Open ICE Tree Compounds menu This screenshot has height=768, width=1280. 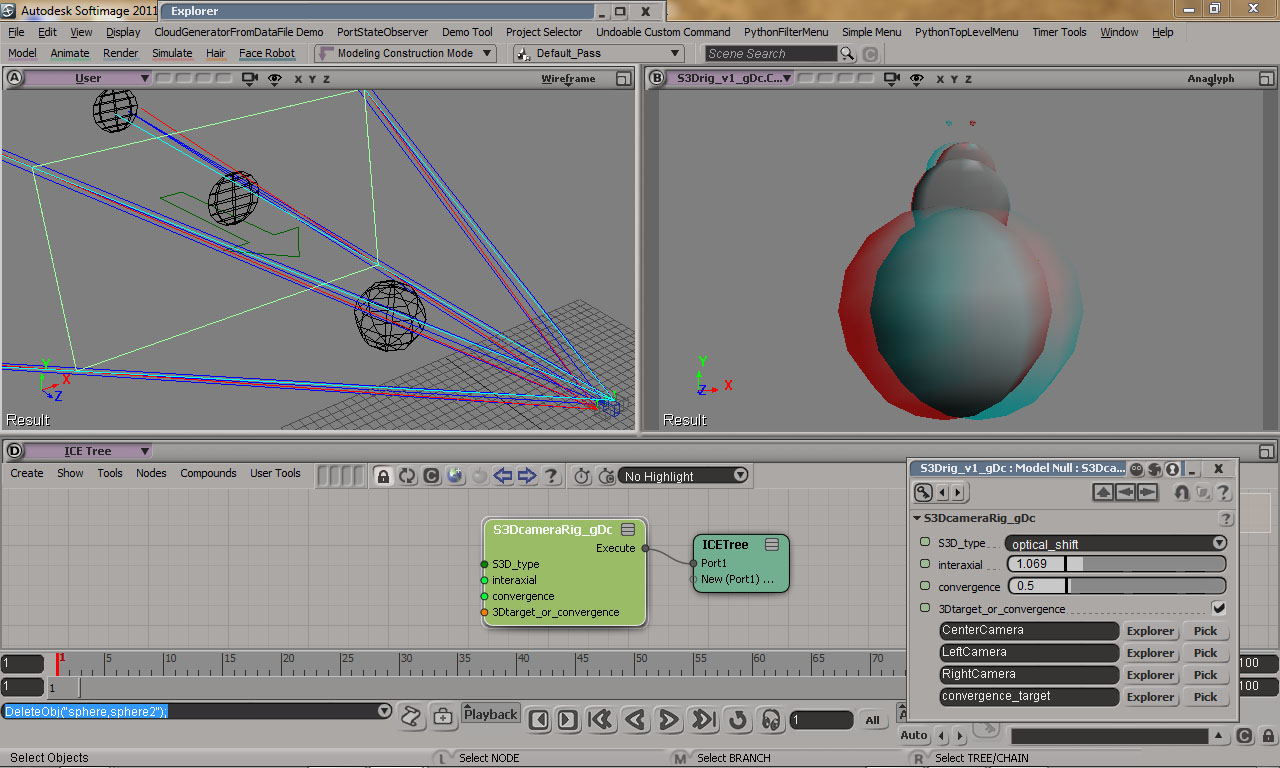click(x=208, y=473)
